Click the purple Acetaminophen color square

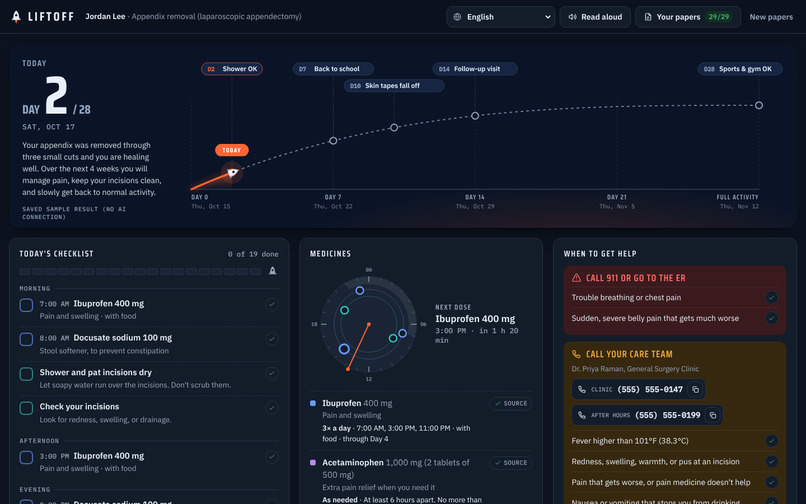[313, 462]
